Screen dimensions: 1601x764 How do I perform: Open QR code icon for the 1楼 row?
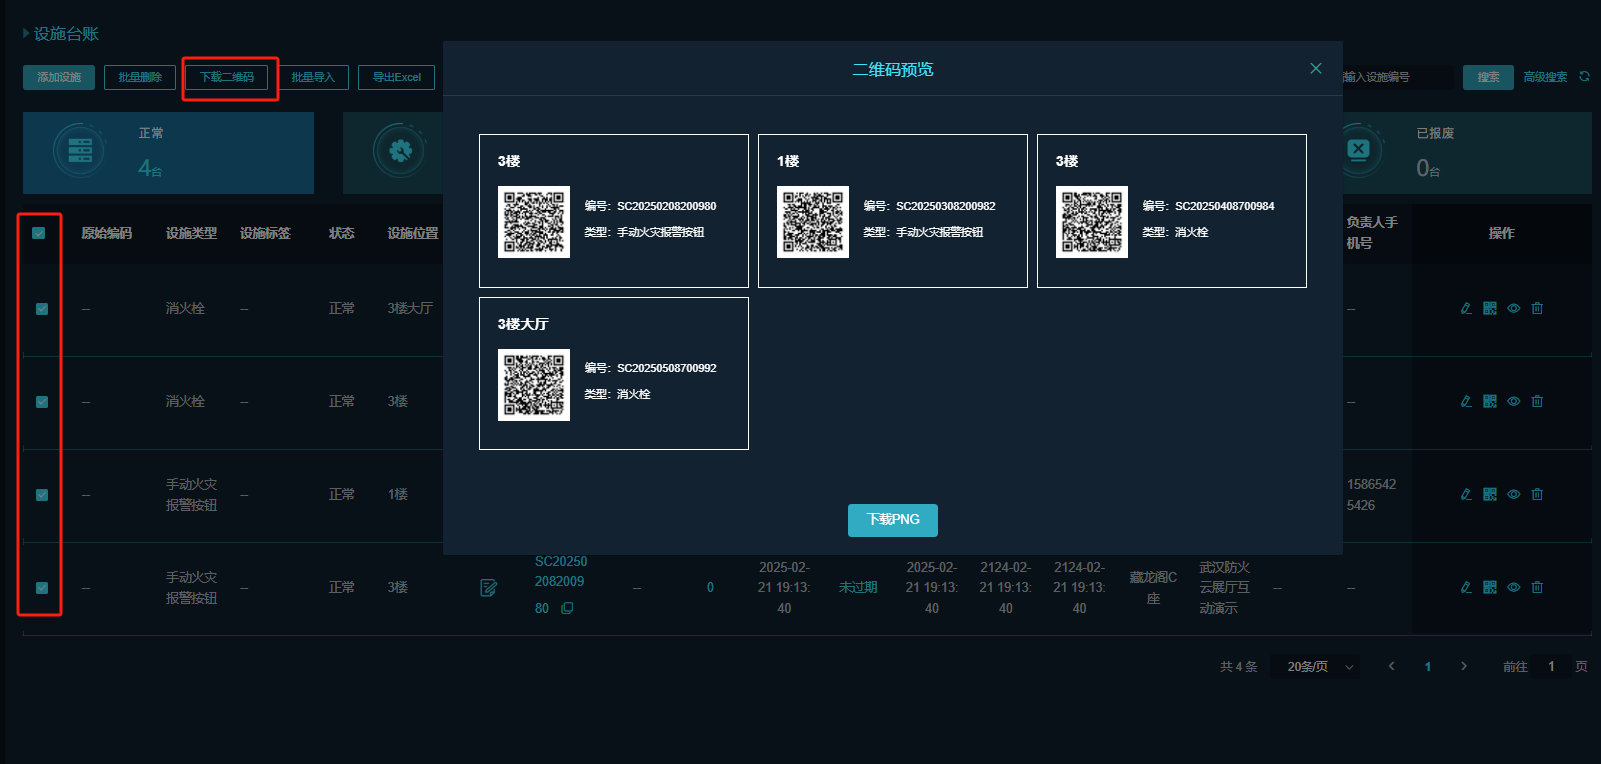click(1490, 494)
